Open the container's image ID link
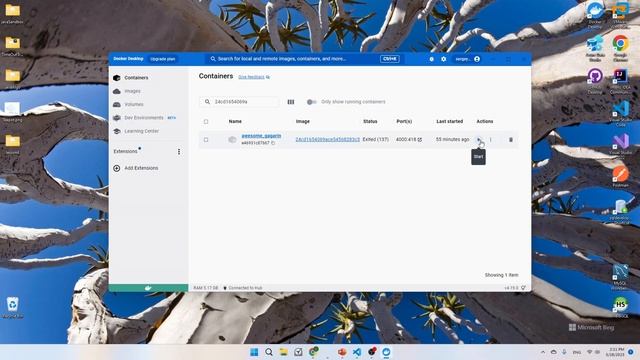This screenshot has width=640, height=360. click(x=328, y=139)
